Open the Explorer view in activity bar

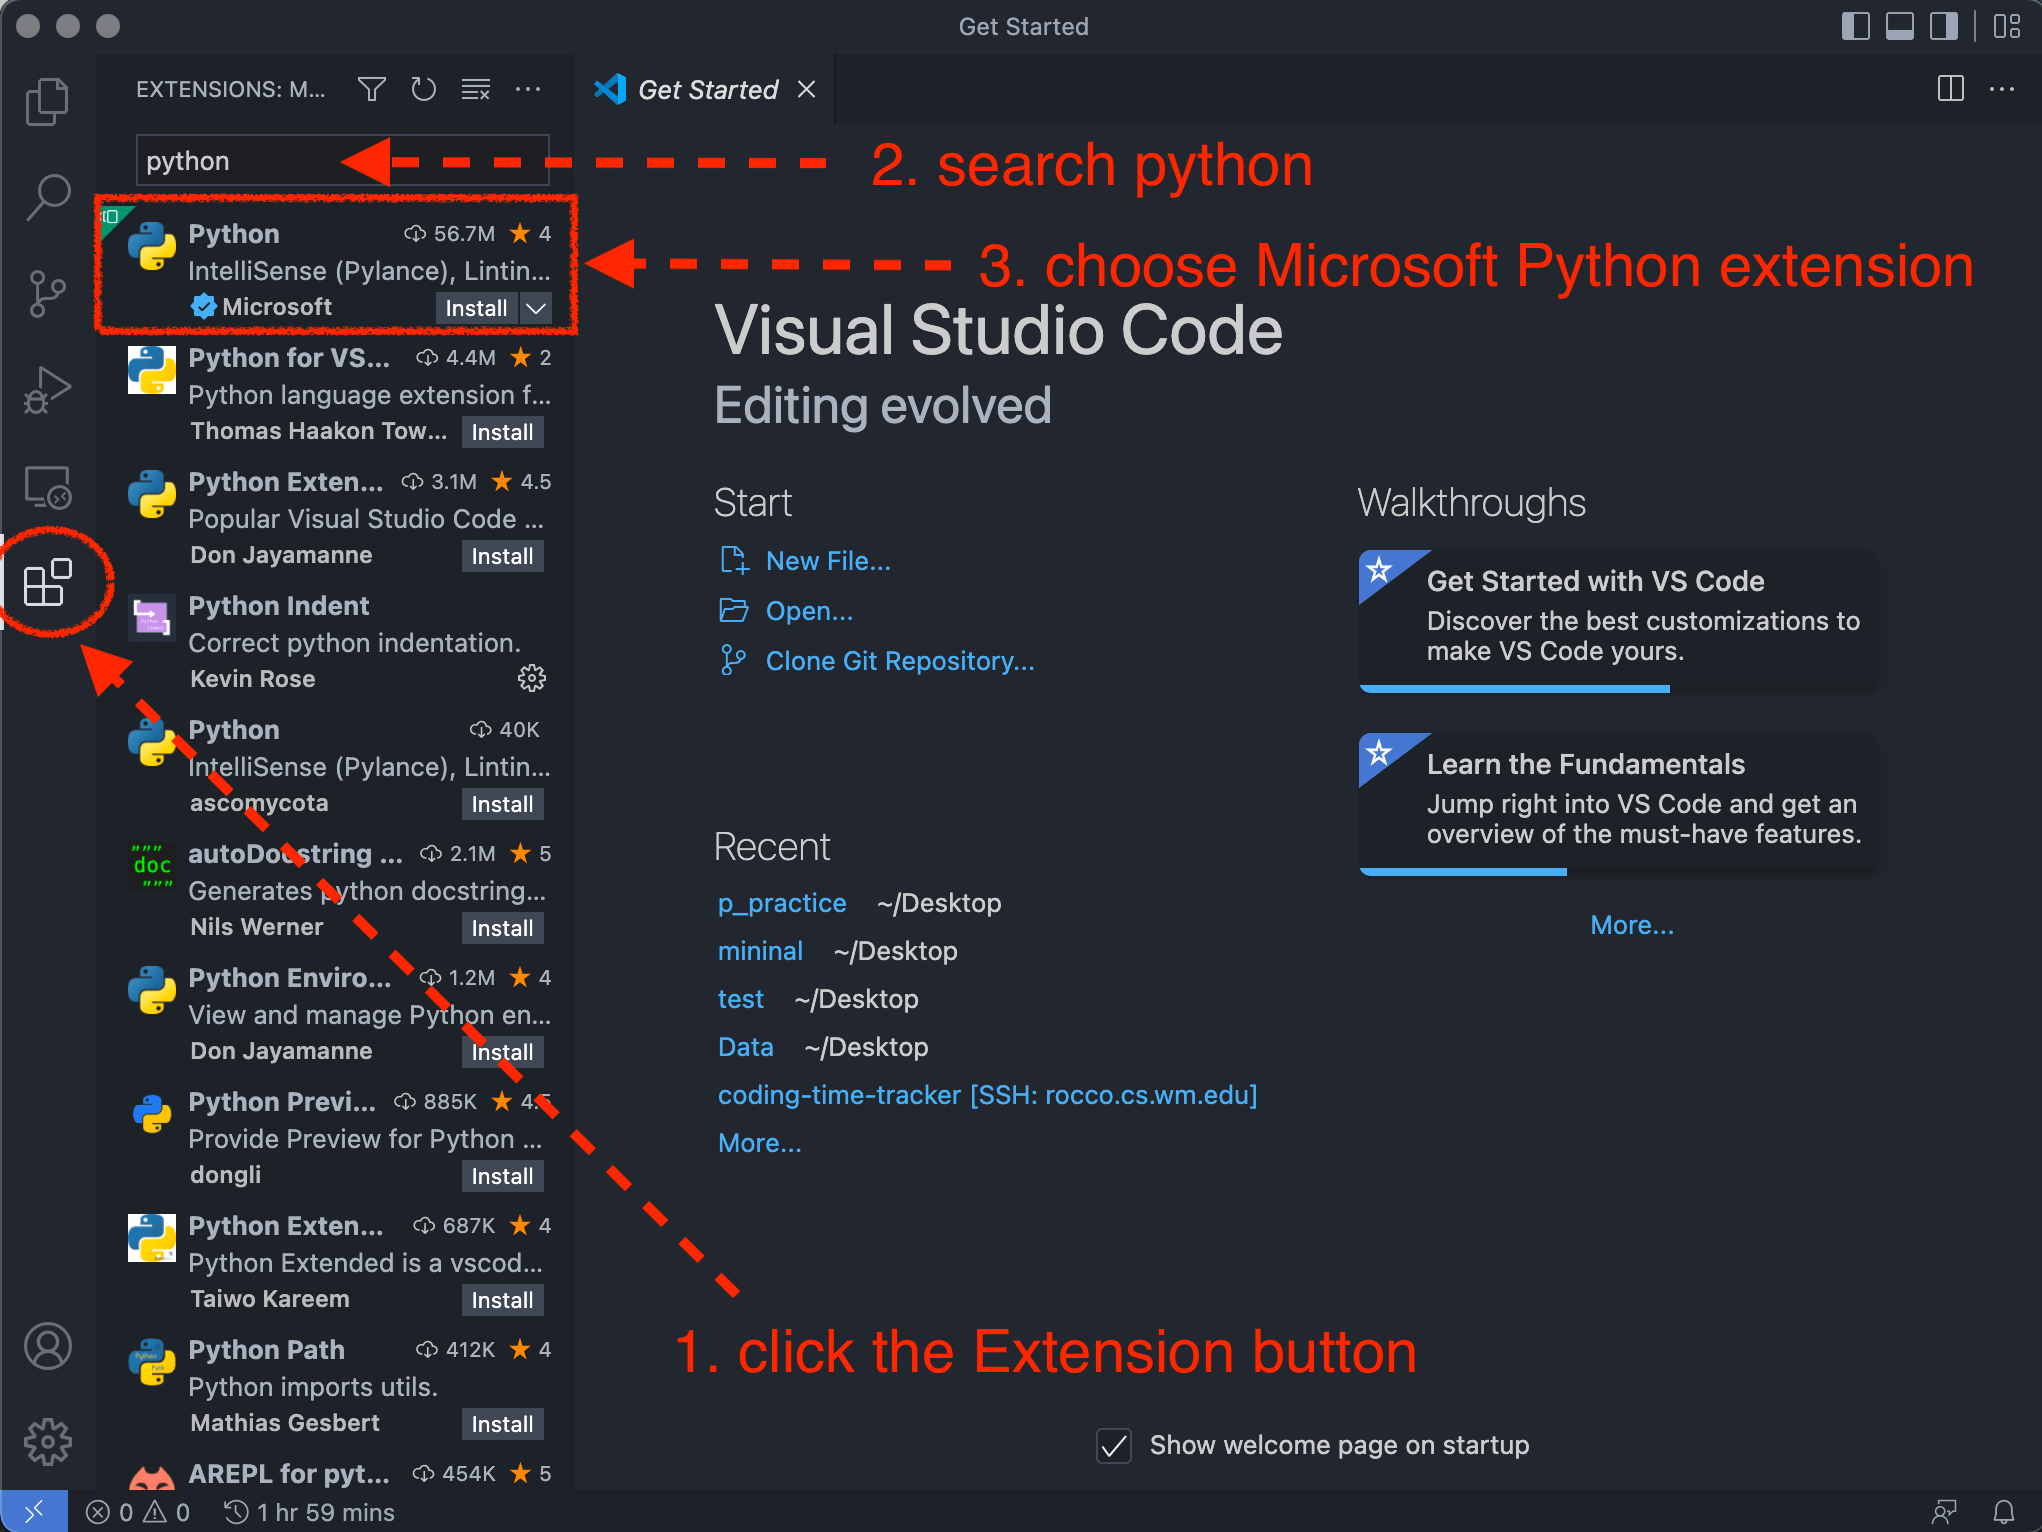[x=47, y=101]
